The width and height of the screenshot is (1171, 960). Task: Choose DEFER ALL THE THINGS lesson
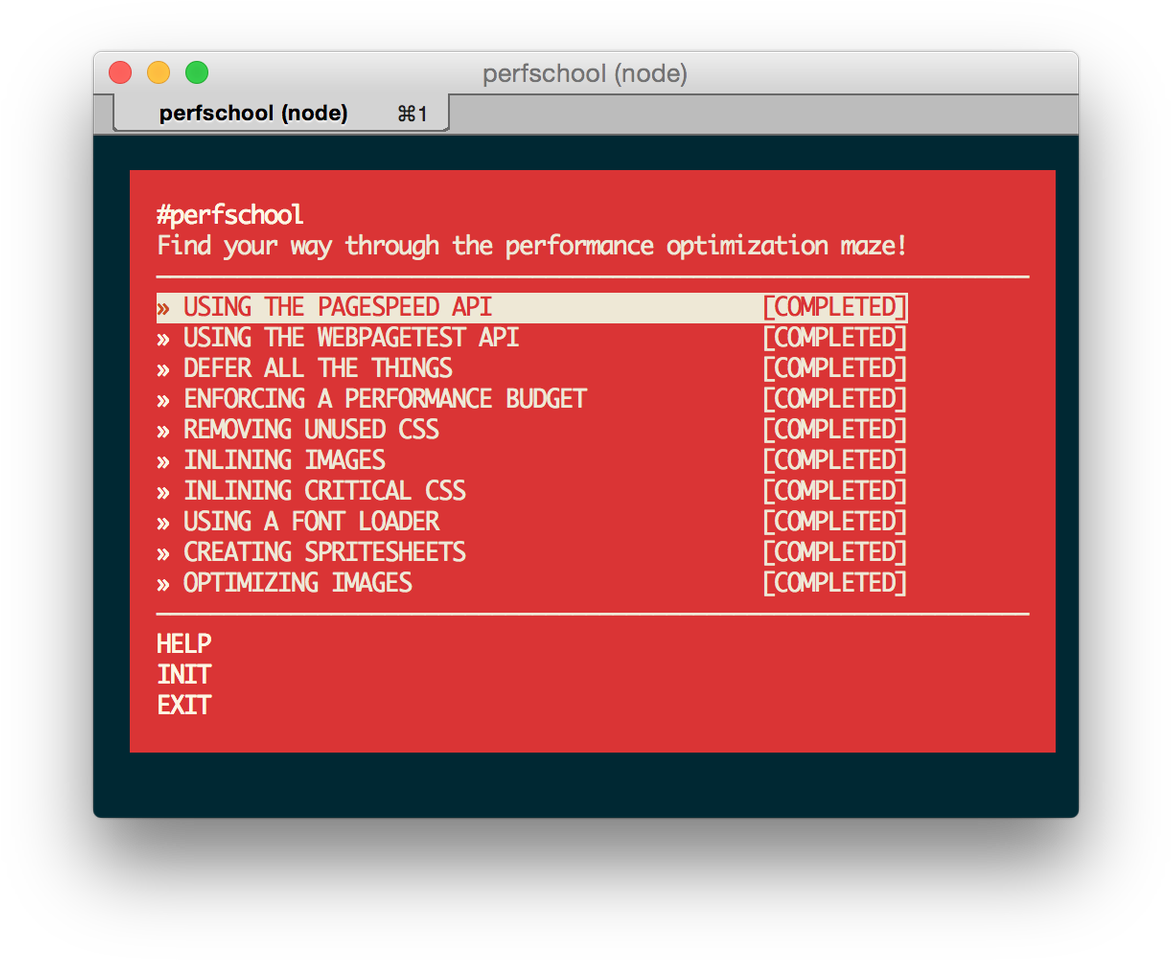(x=532, y=368)
